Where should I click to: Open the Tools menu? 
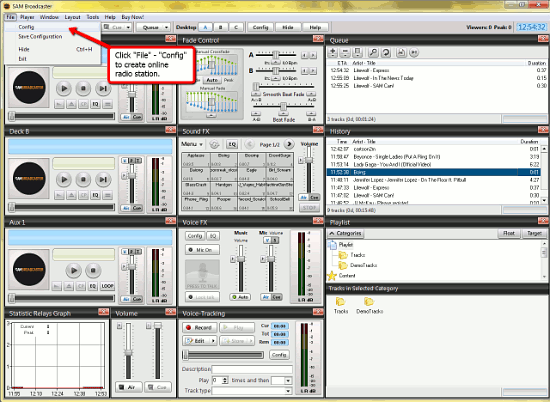pos(93,17)
